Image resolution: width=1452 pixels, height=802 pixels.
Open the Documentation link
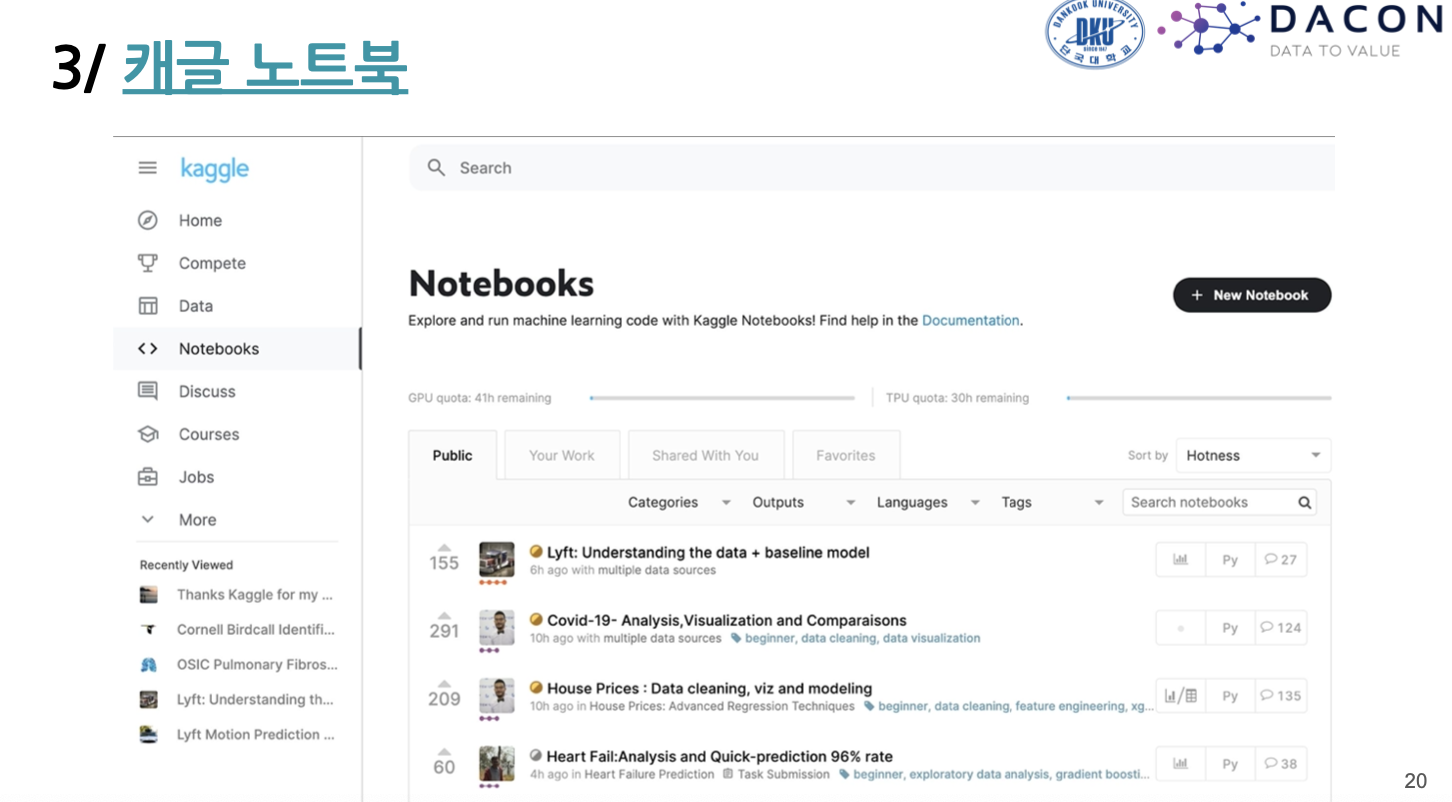click(x=970, y=321)
